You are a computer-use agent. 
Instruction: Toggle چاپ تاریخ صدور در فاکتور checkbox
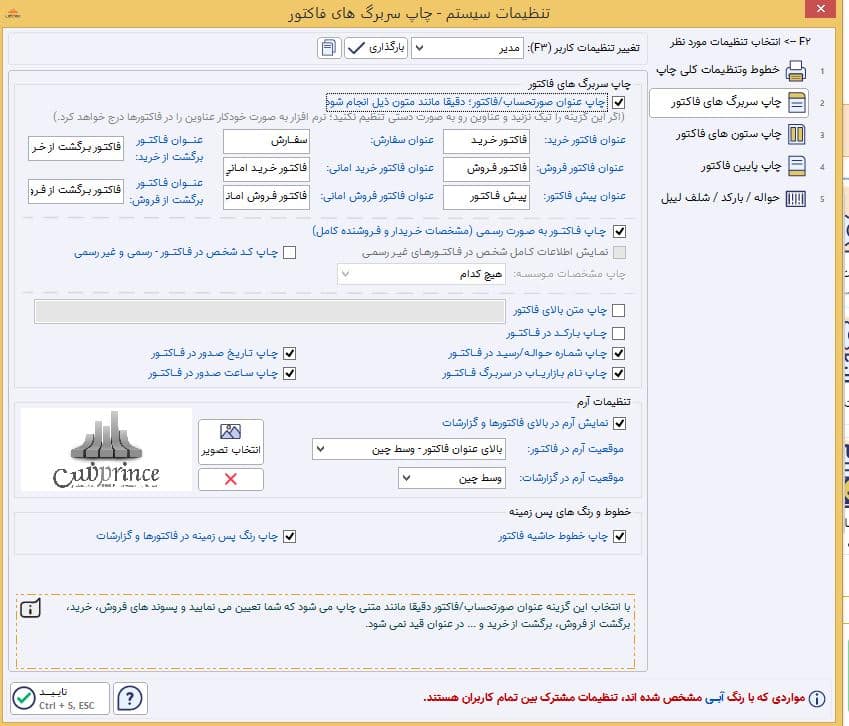(x=290, y=354)
